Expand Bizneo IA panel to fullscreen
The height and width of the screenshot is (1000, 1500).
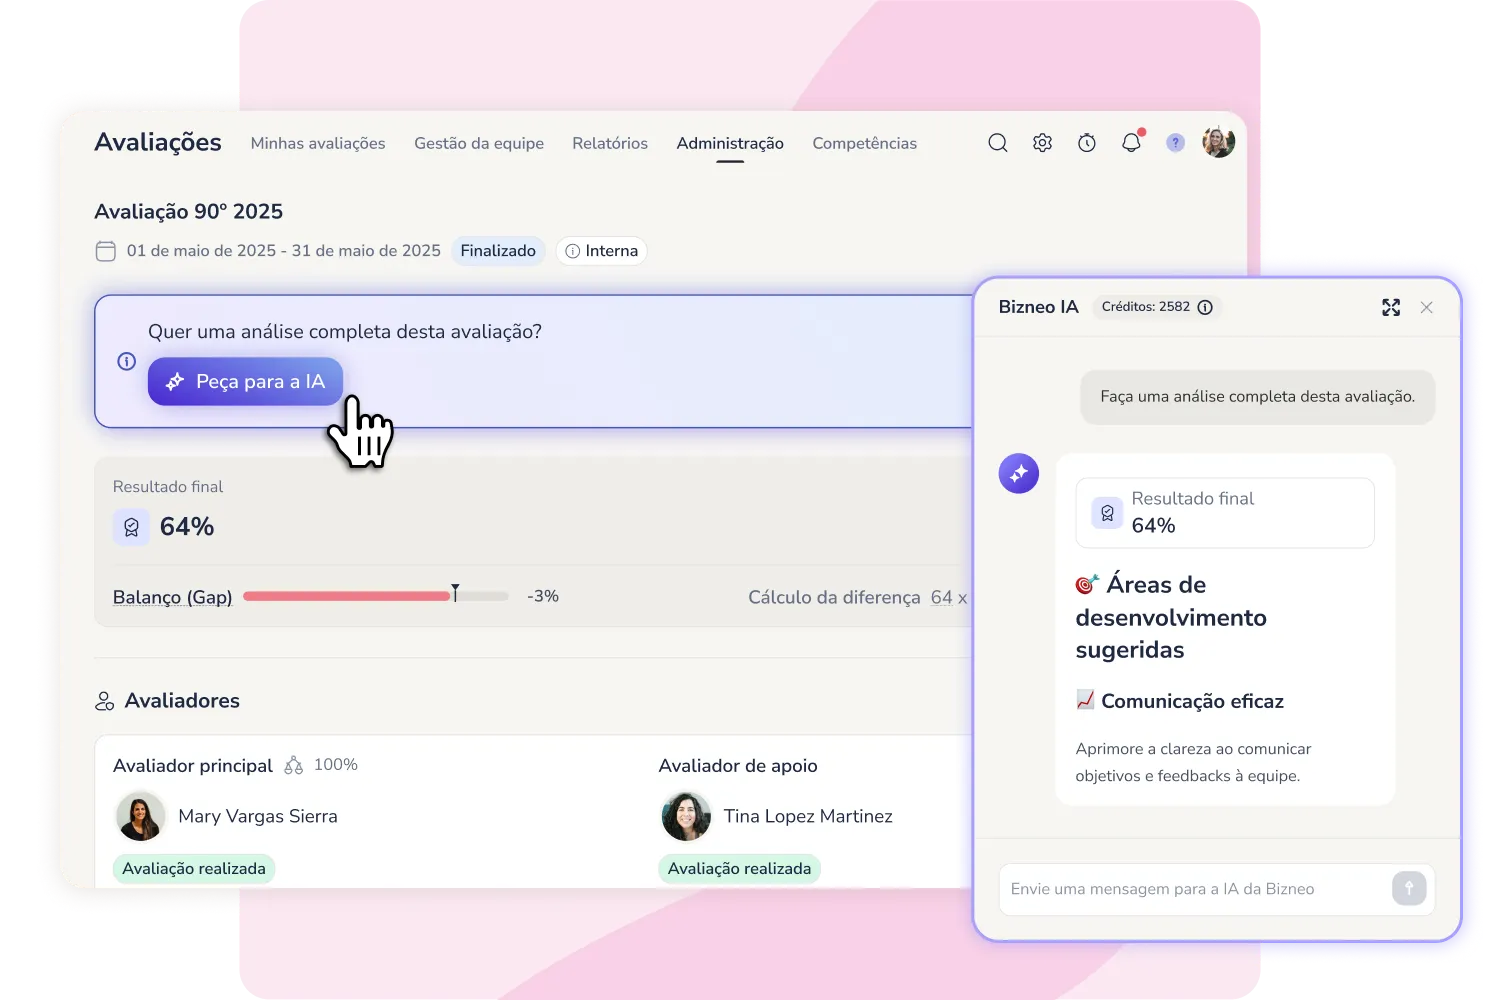click(1391, 307)
